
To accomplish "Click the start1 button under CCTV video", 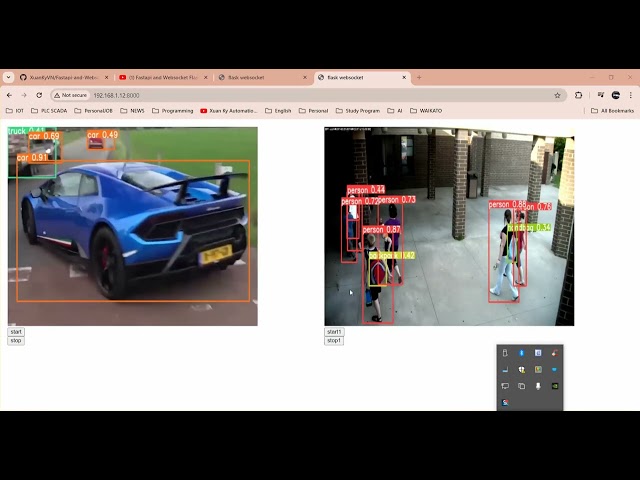I will [334, 332].
